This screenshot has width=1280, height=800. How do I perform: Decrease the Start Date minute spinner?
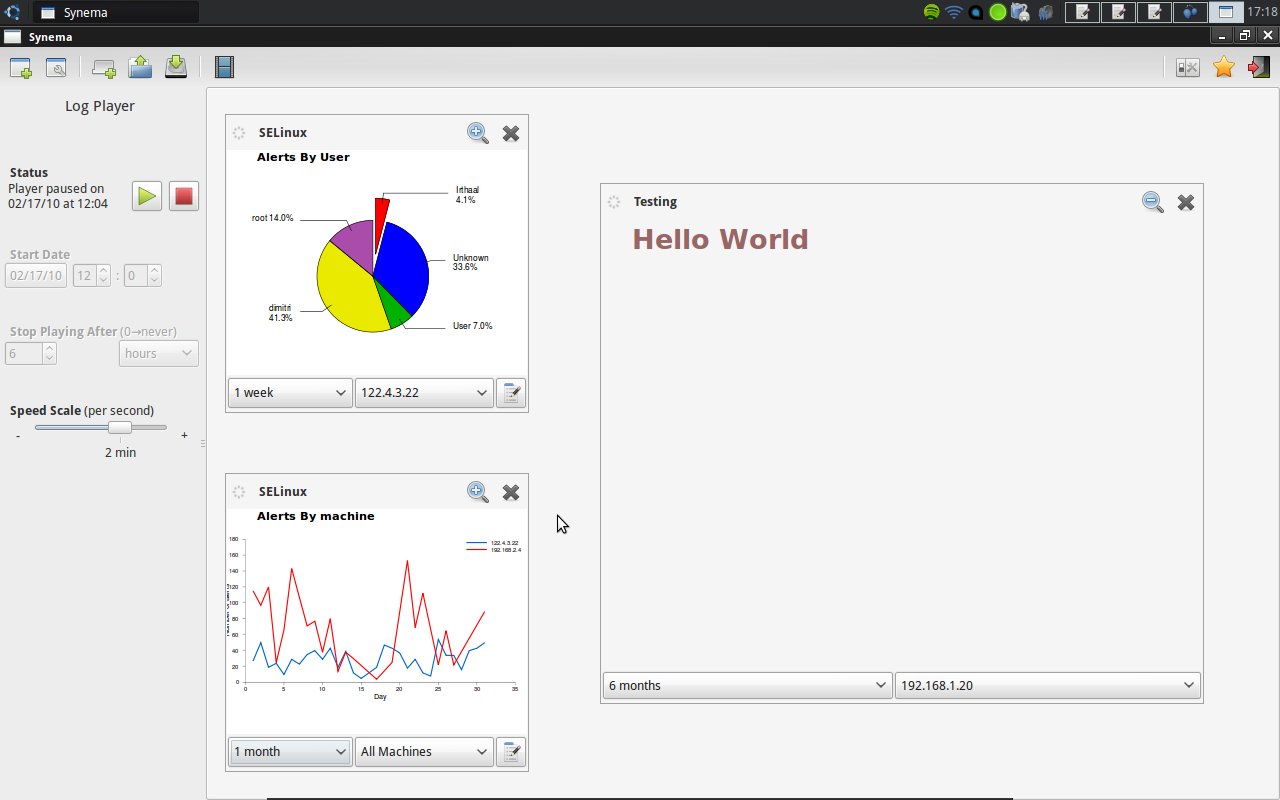click(154, 281)
